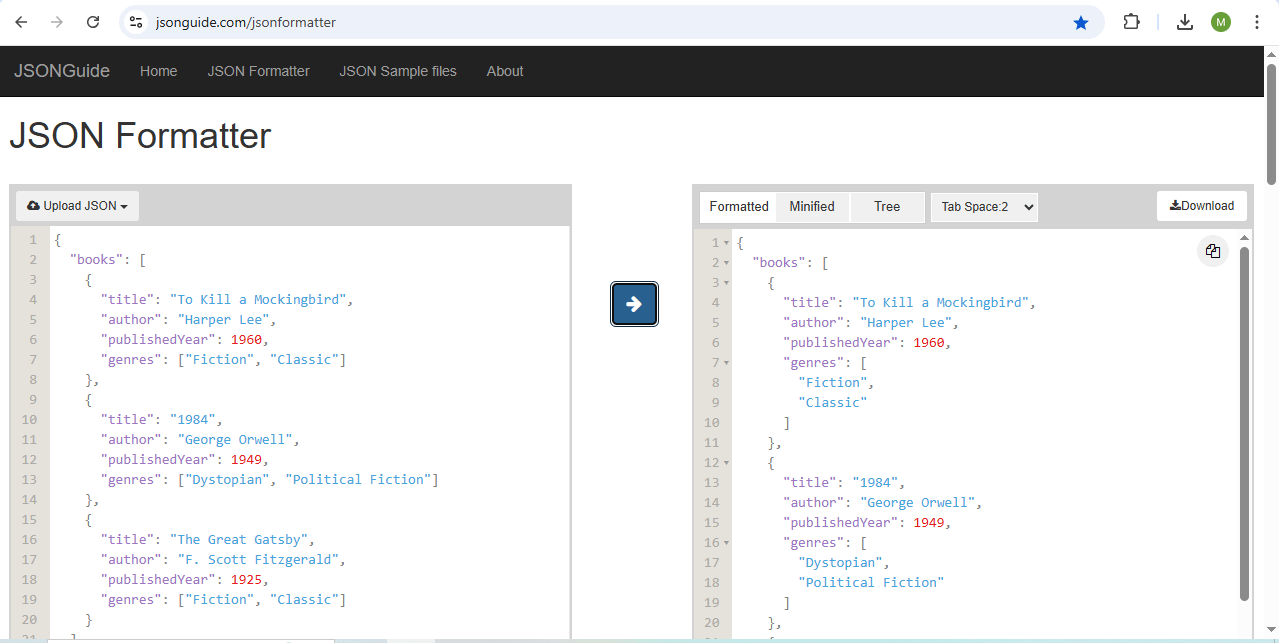Open the browser extensions puzzle icon
This screenshot has height=643, width=1279.
[1131, 22]
